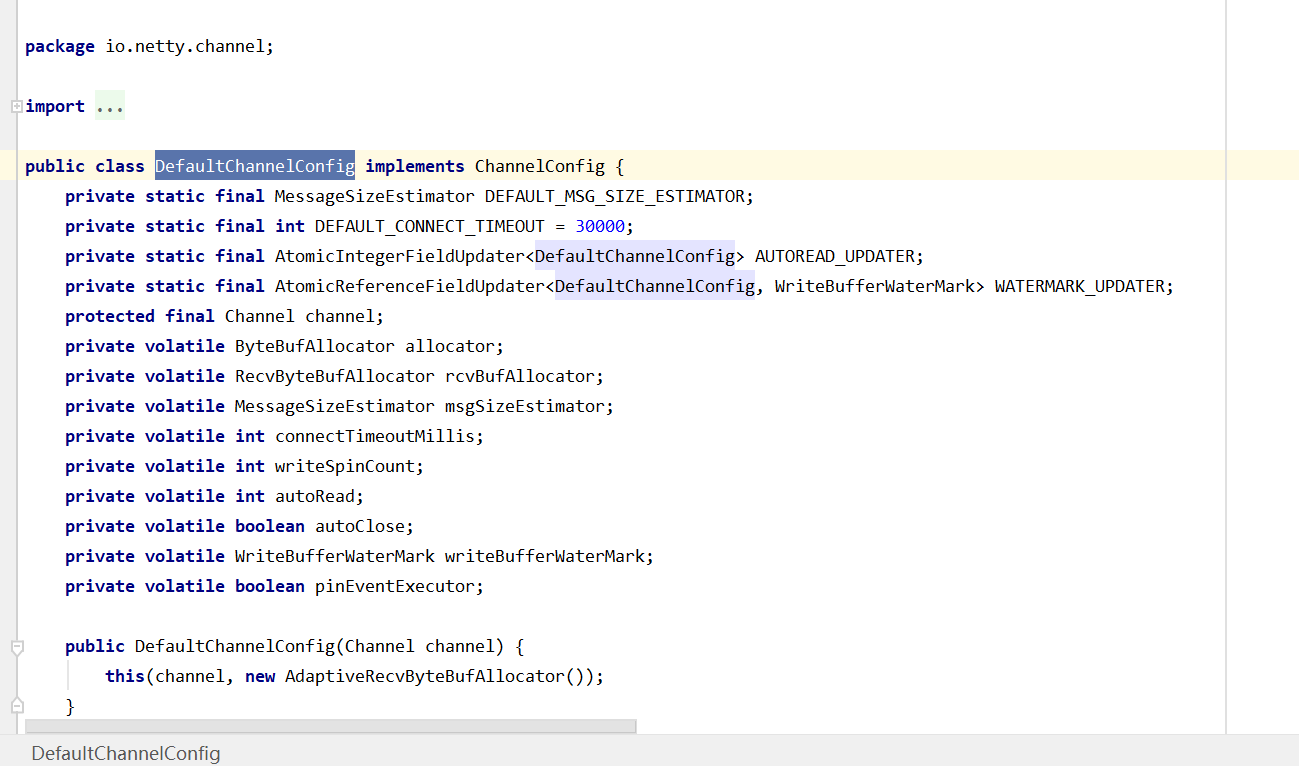The height and width of the screenshot is (766, 1299).
Task: Click the msgSizeEstimator field name
Action: 525,406
